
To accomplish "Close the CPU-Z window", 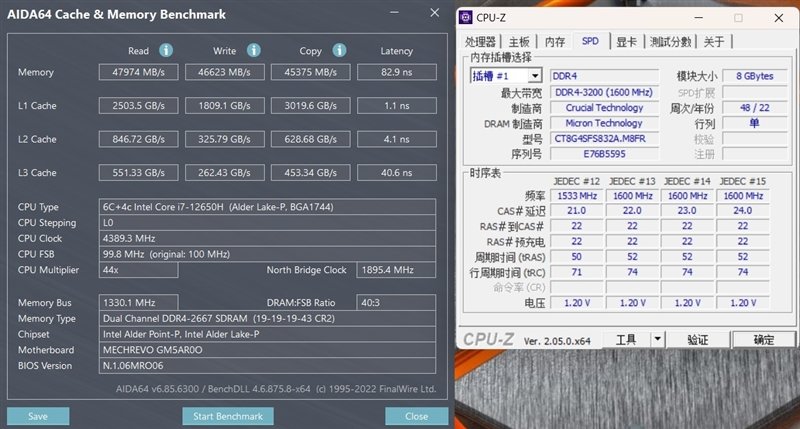I will [779, 18].
